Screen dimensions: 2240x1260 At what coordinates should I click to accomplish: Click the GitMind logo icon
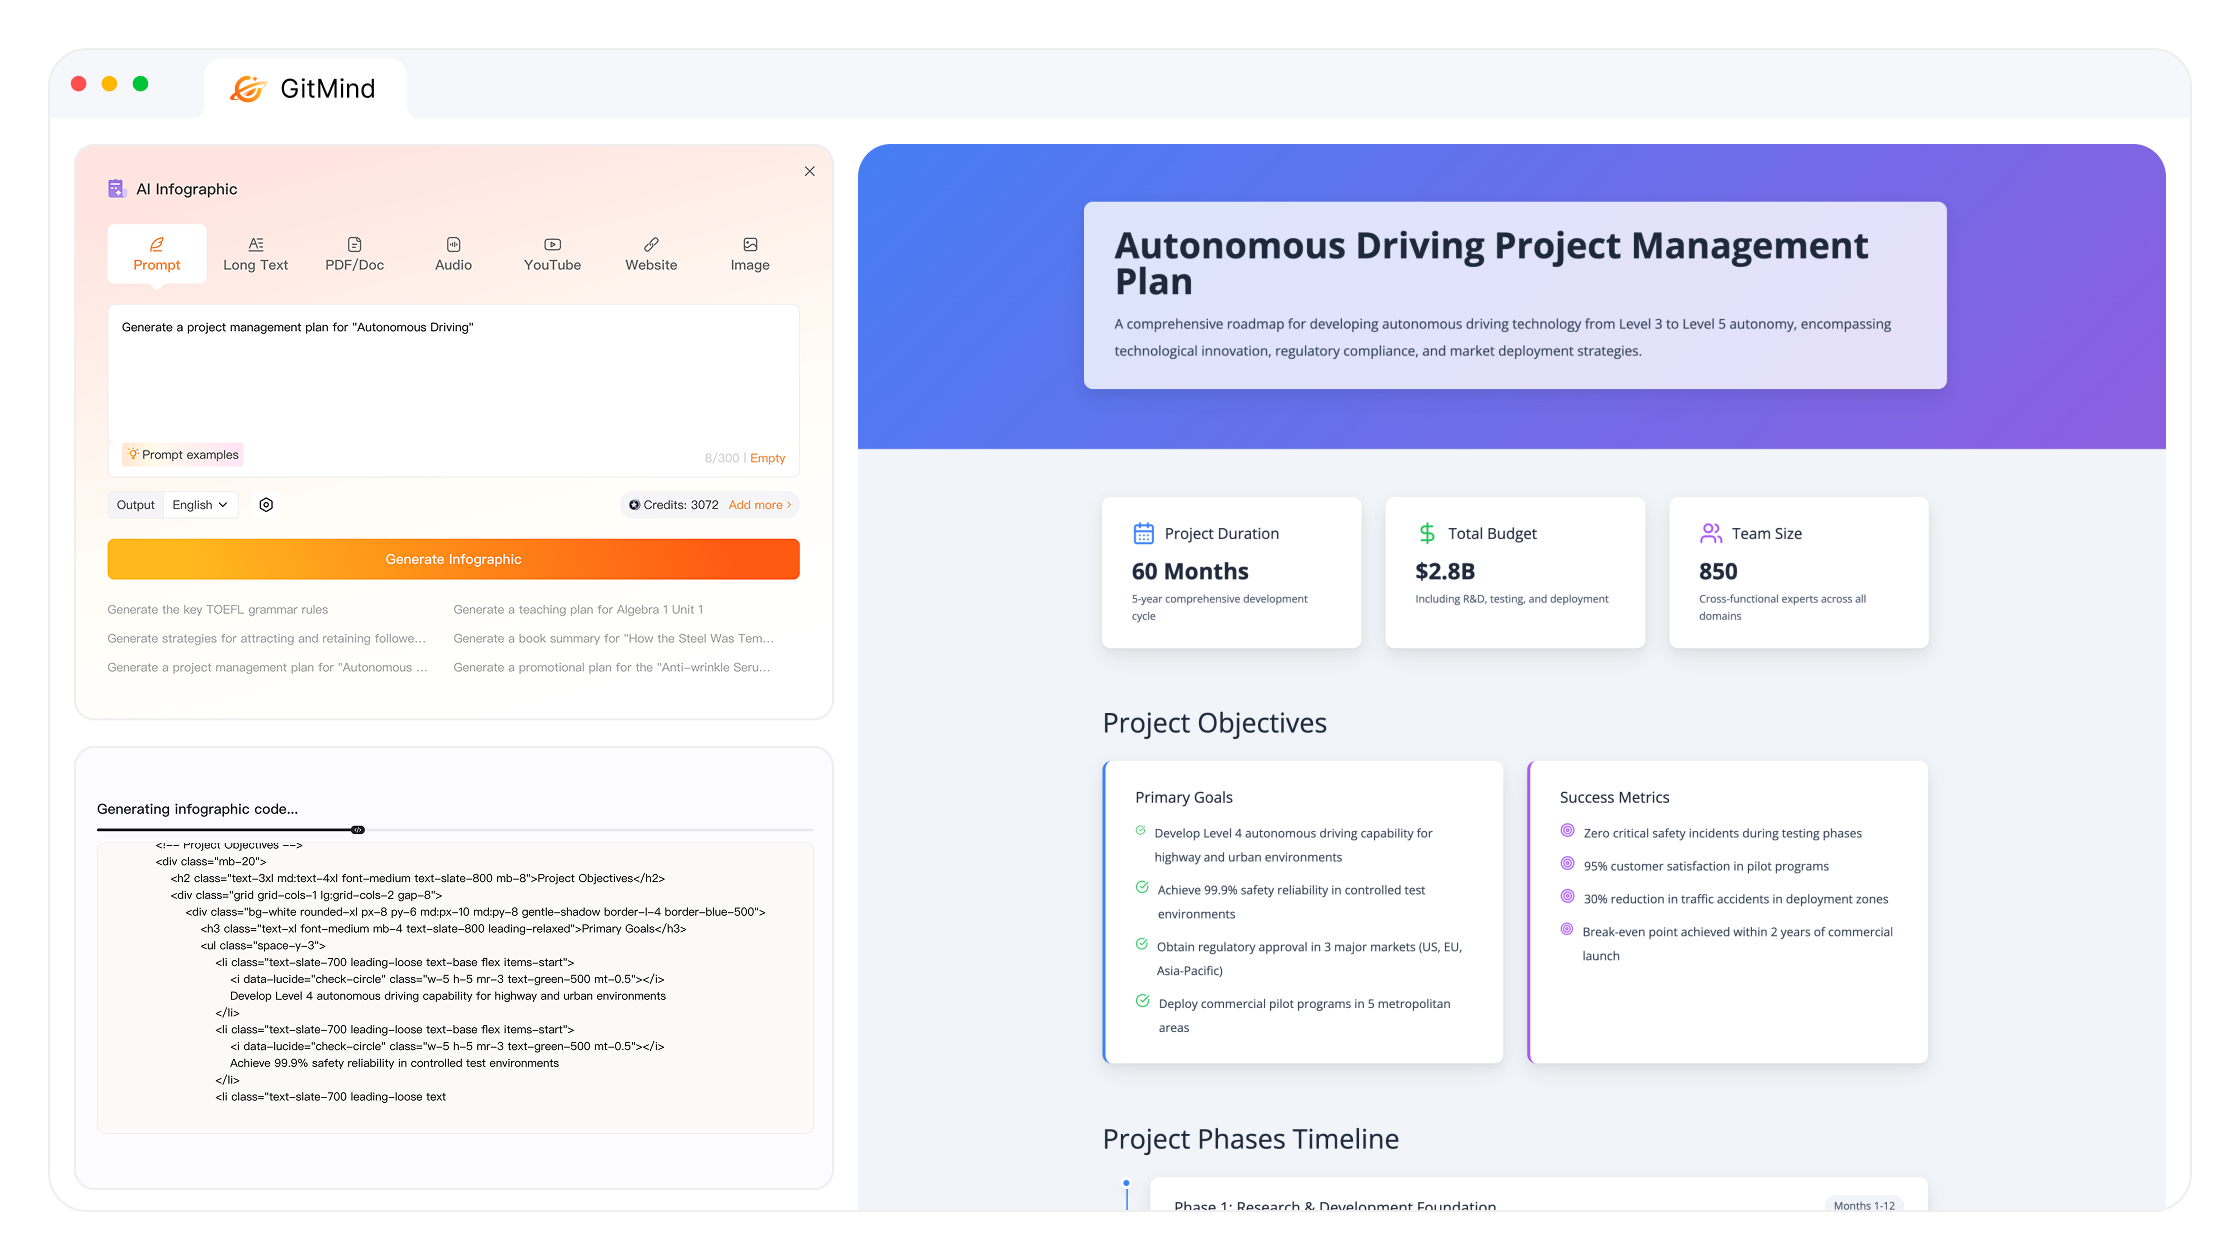point(248,89)
